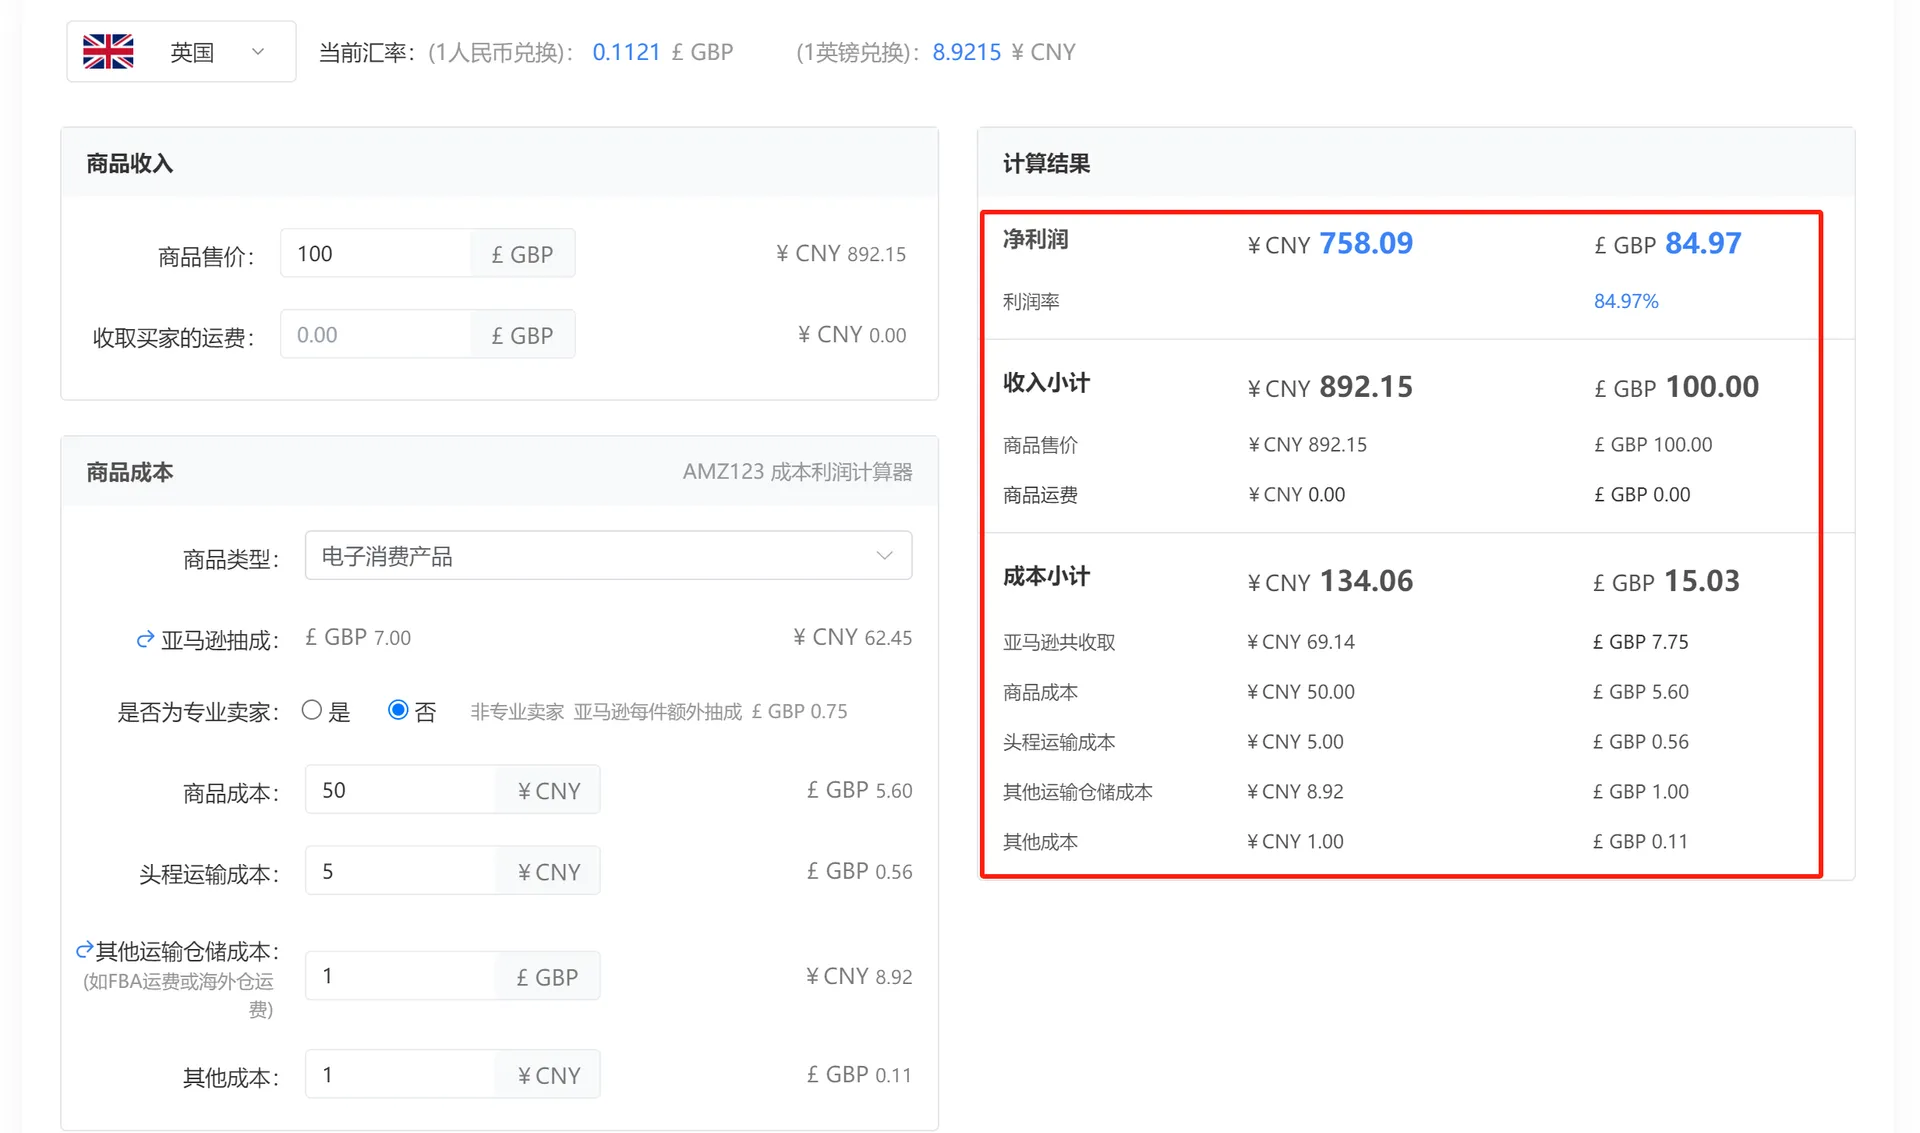Click the 8.9215 exchange rate value
Screen dimensions: 1920x1133
tap(966, 52)
